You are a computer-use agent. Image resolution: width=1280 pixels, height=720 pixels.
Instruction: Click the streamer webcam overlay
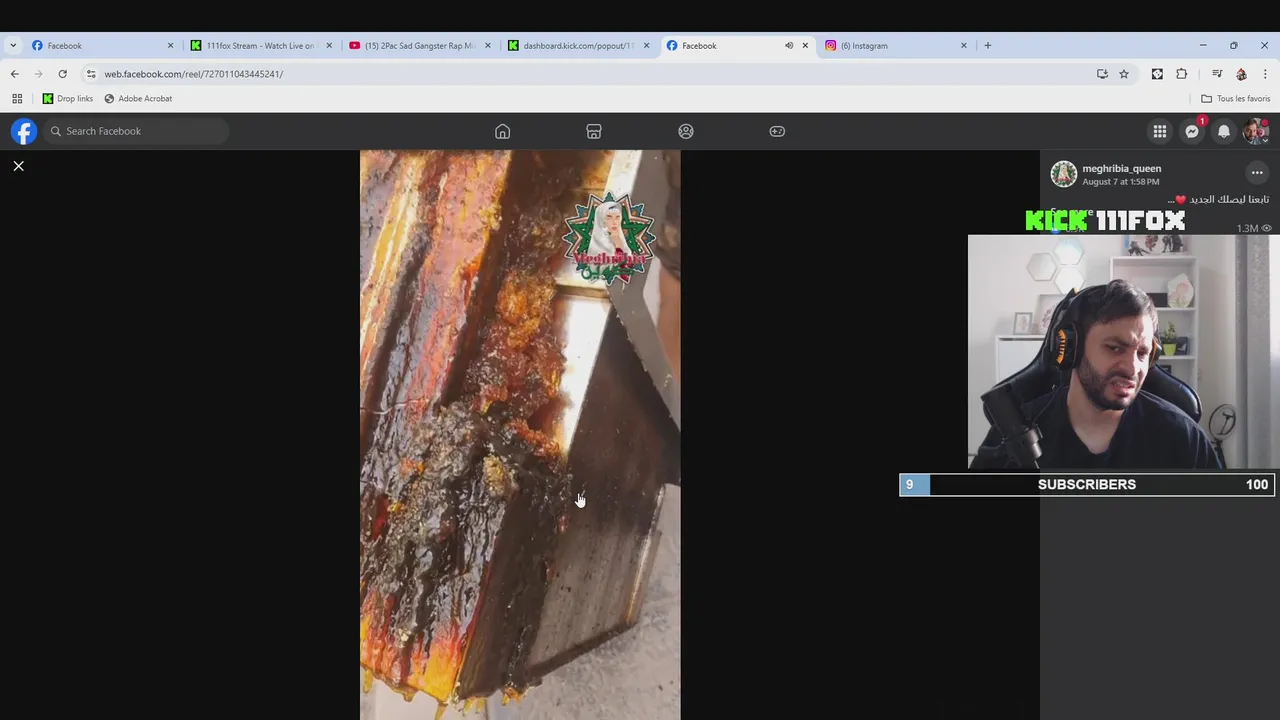click(1120, 352)
